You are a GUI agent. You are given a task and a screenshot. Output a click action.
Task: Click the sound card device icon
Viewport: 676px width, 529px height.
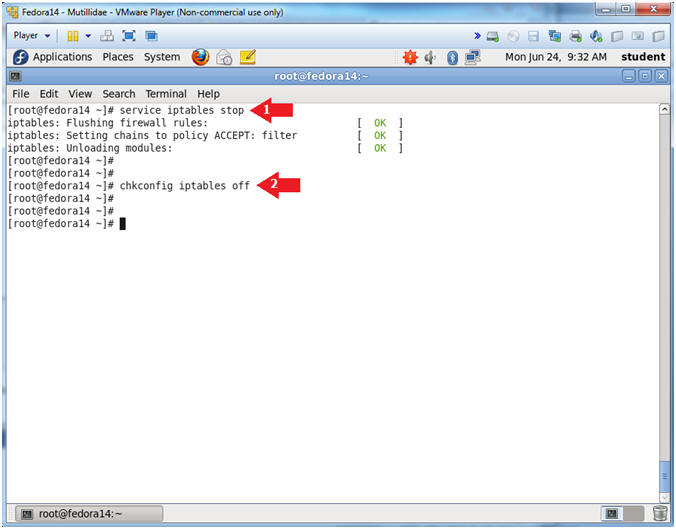pyautogui.click(x=596, y=36)
